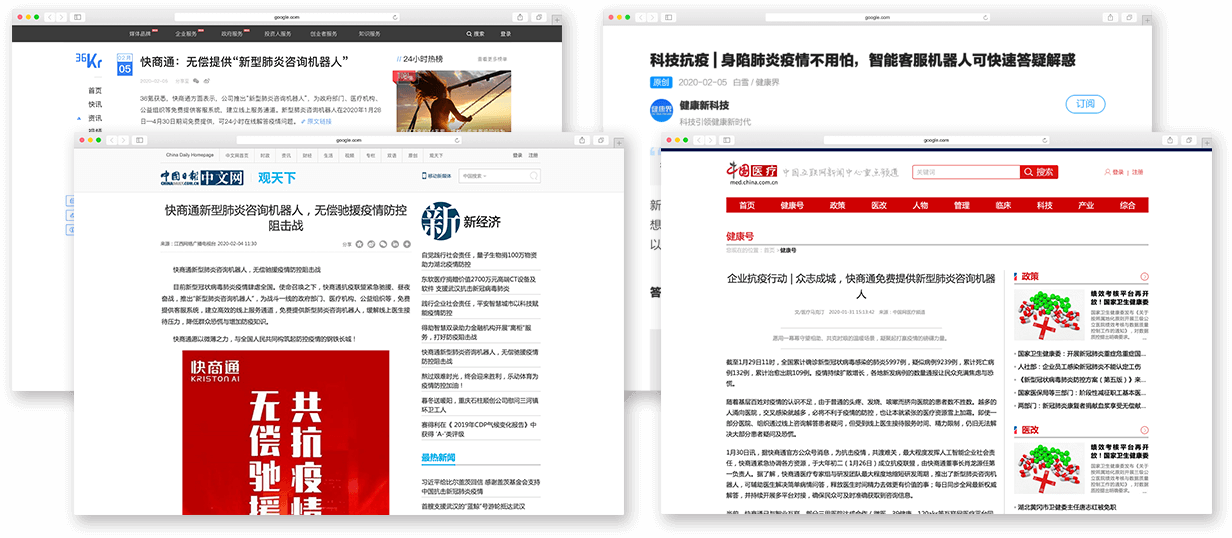The height and width of the screenshot is (538, 1232).
Task: Show tab overview in China Daily window
Action: click(601, 140)
